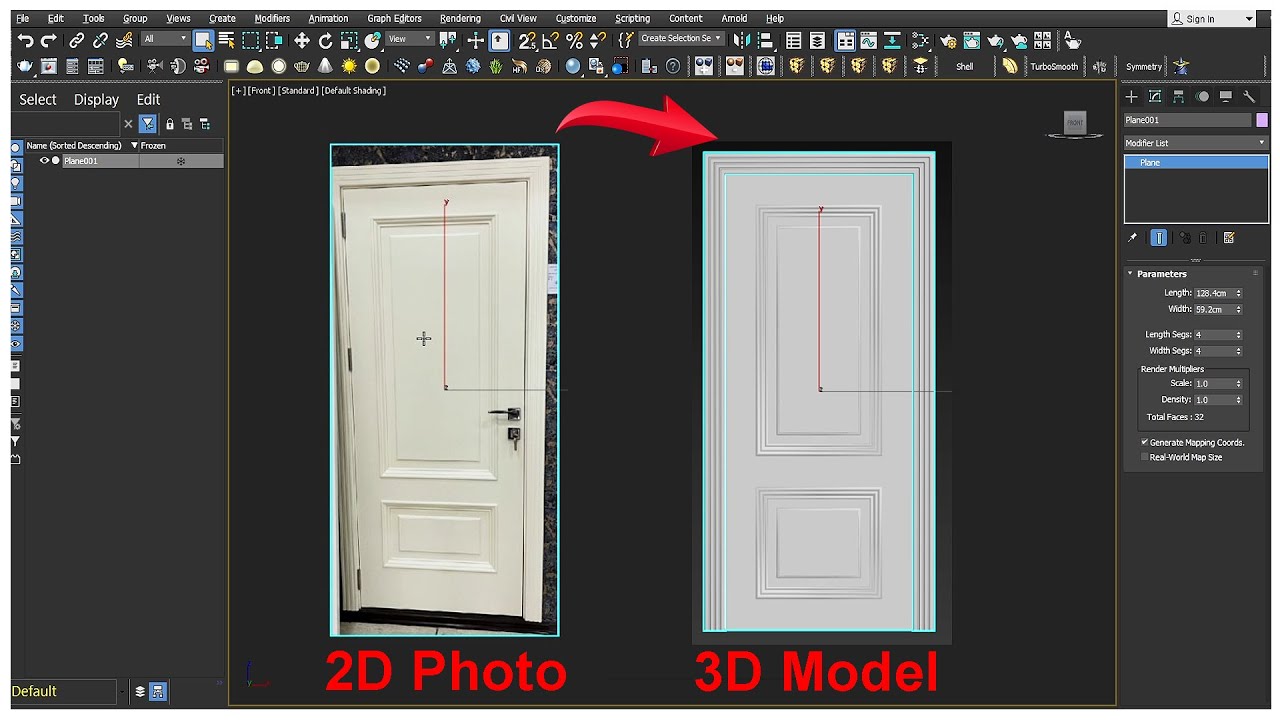Activate the Select and Scale tool

349,41
